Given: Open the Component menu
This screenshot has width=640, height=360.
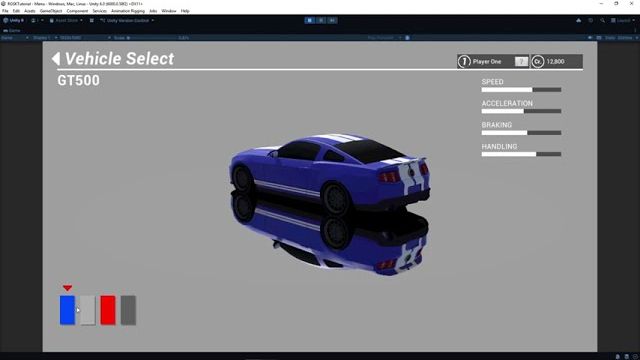Looking at the screenshot, I should click(77, 11).
